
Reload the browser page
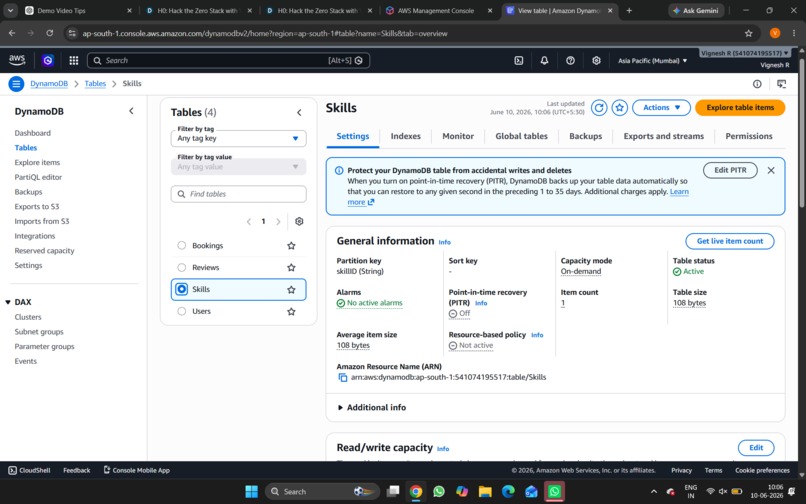(49, 33)
